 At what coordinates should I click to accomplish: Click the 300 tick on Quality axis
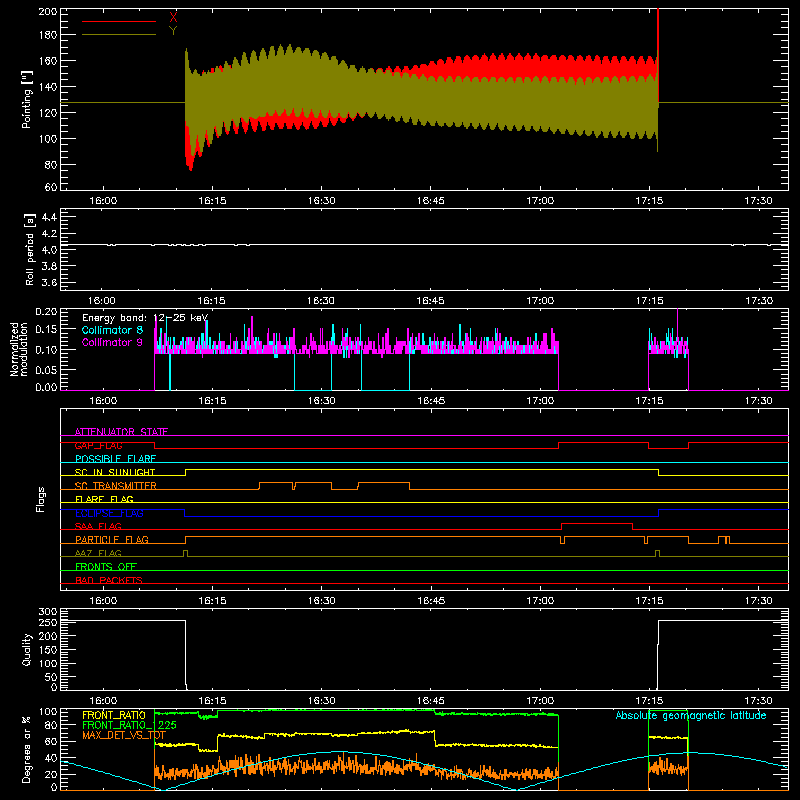48,612
